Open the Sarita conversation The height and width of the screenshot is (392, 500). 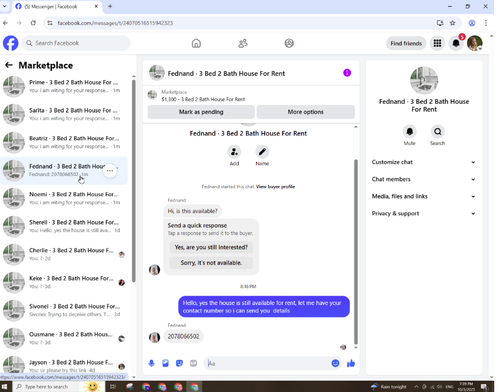63,114
